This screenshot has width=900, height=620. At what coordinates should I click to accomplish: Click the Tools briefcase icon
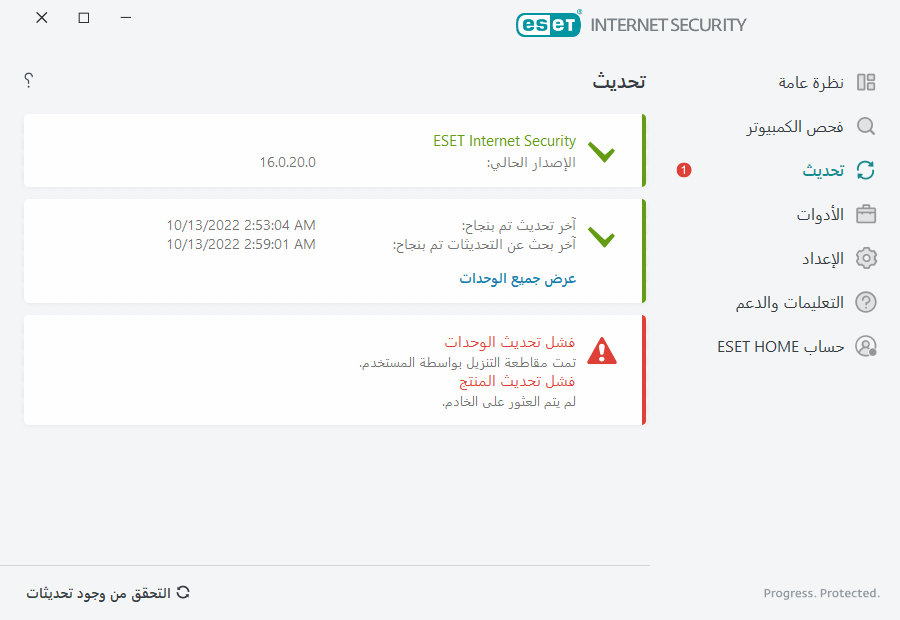(x=866, y=214)
